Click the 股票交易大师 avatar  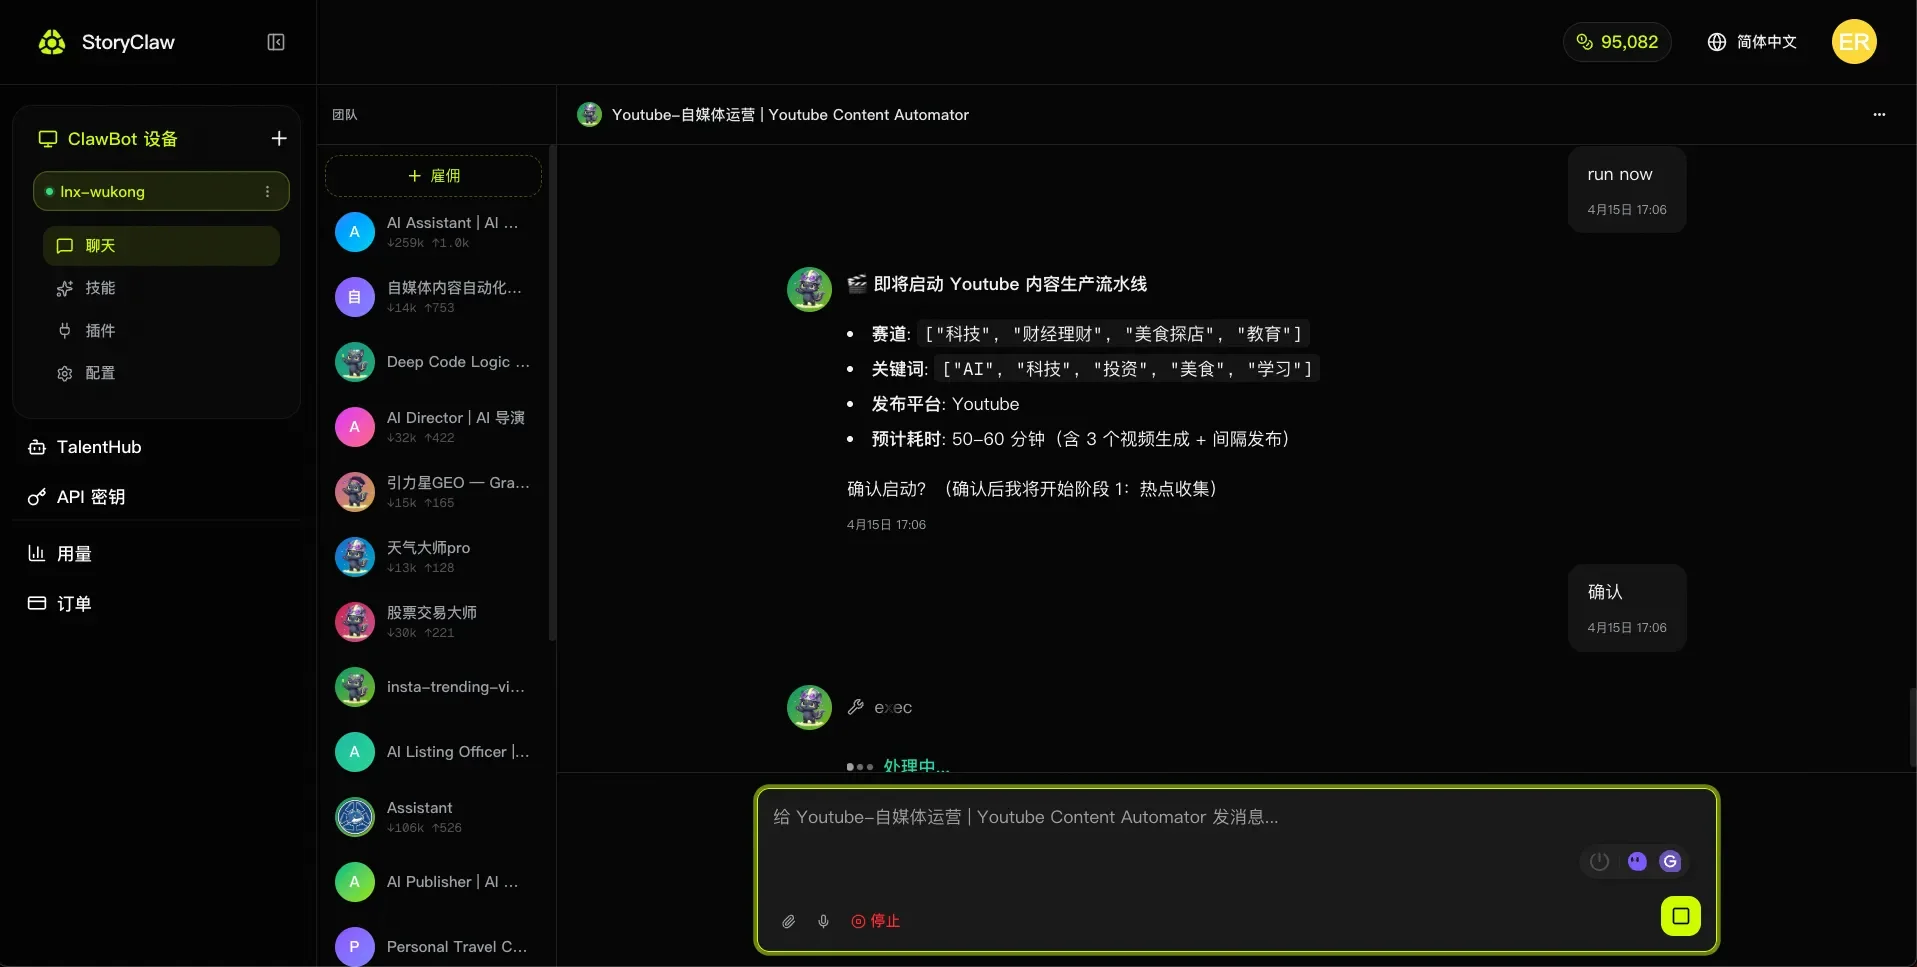click(355, 622)
